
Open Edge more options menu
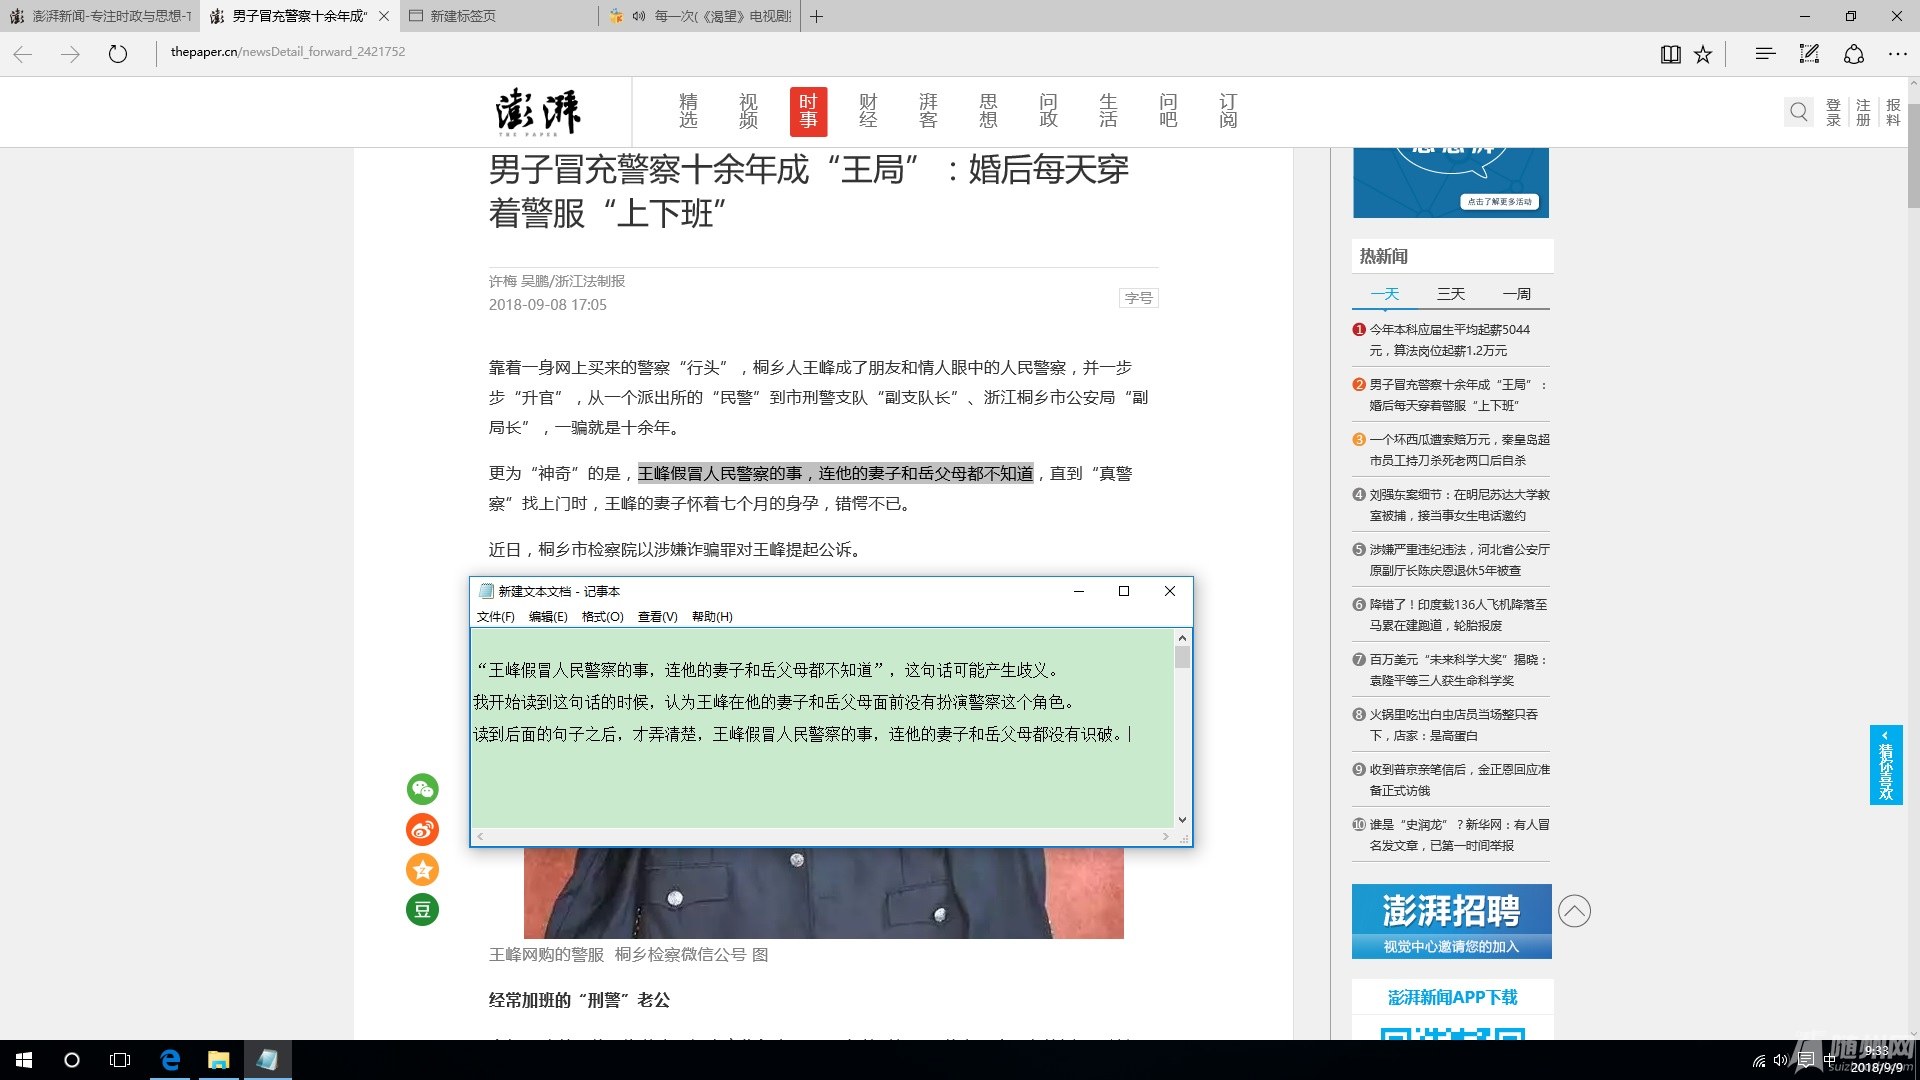click(1897, 54)
